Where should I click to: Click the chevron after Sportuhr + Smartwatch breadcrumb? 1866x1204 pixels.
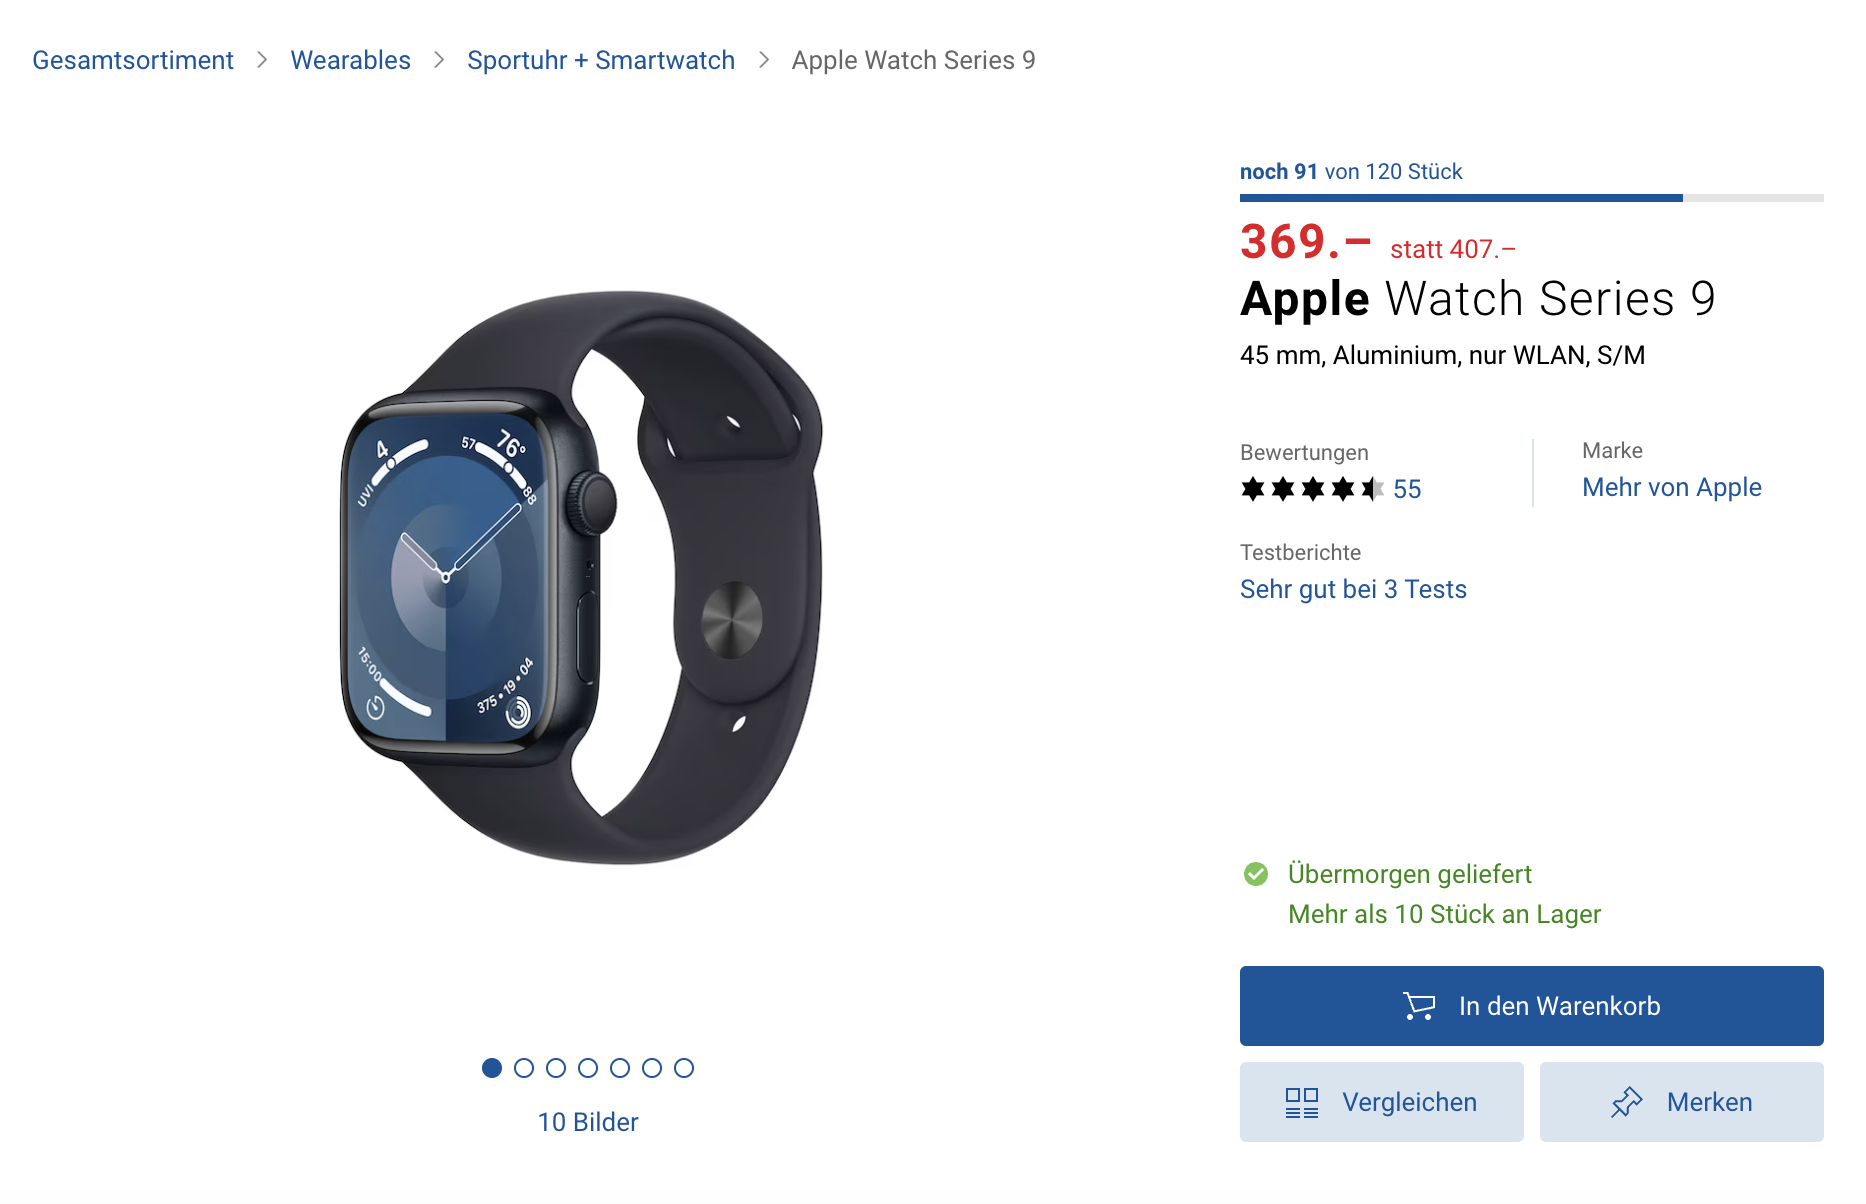coord(764,60)
